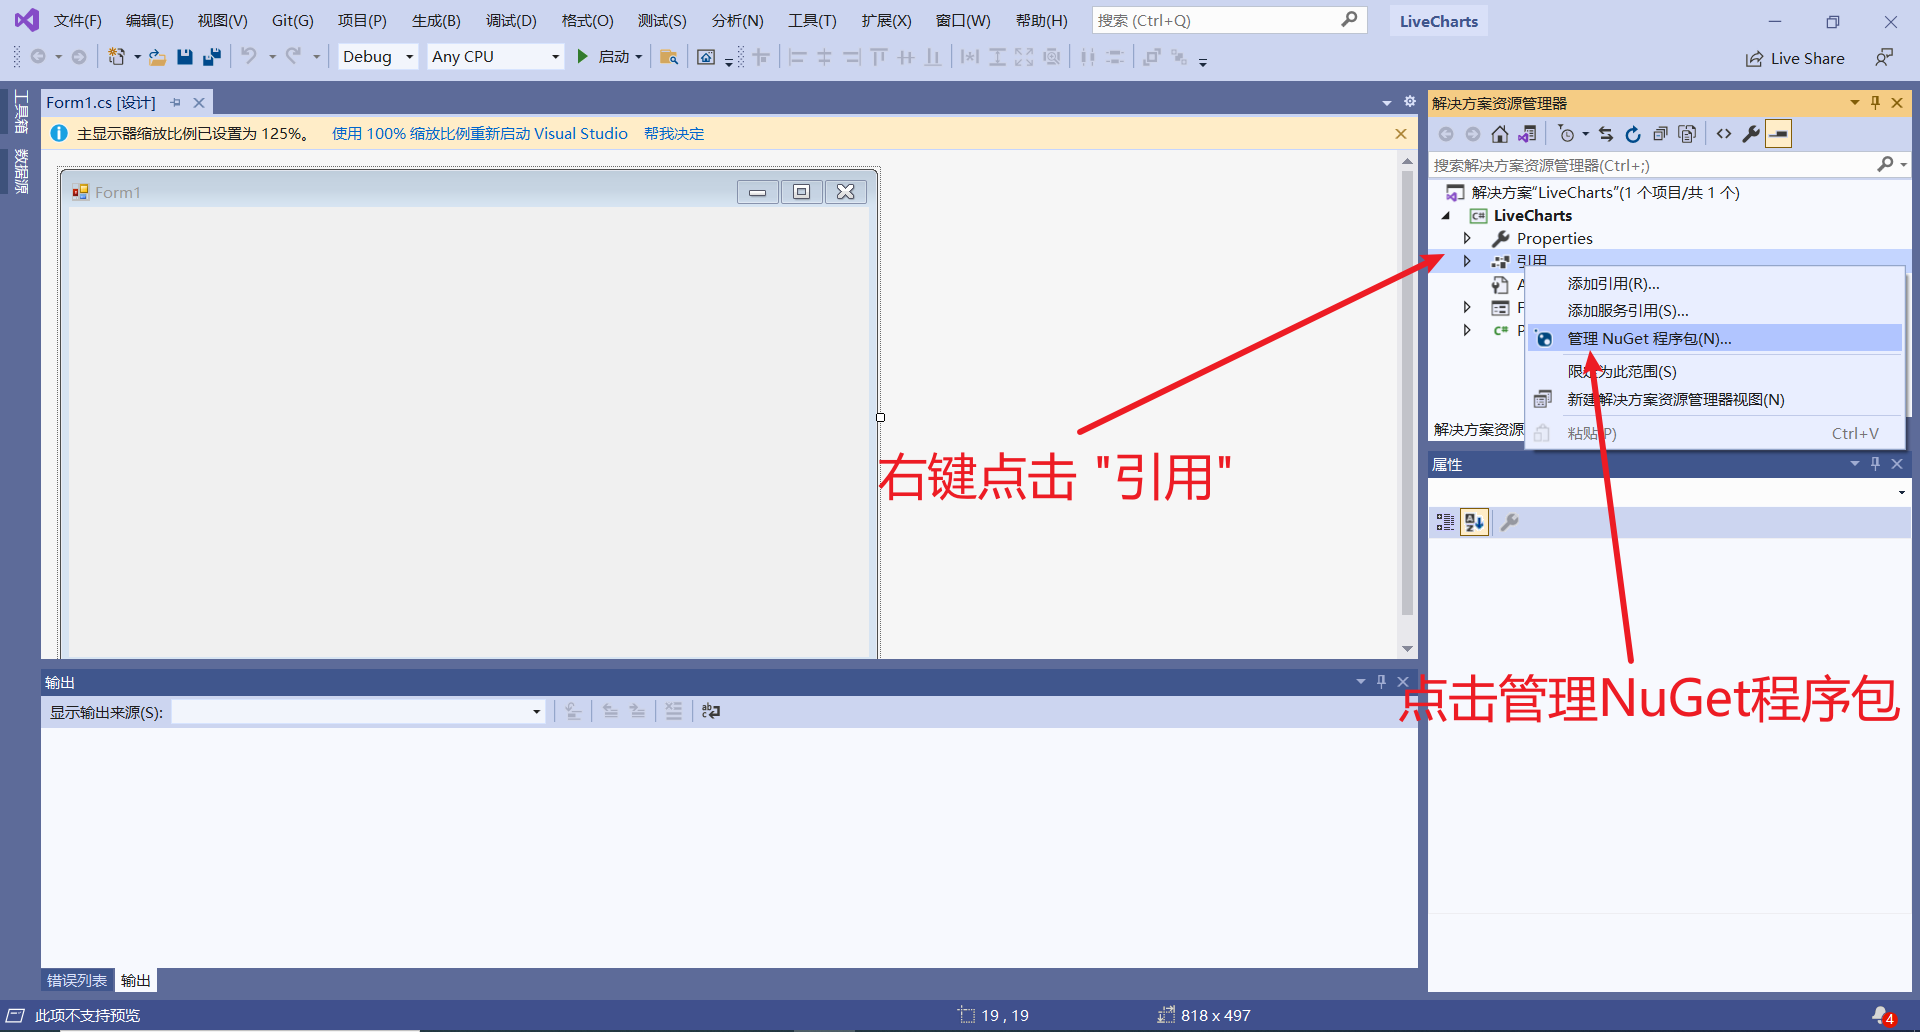Select 管理 NuGet 程序包(N) from context menu
Viewport: 1920px width, 1032px height.
tap(1715, 339)
